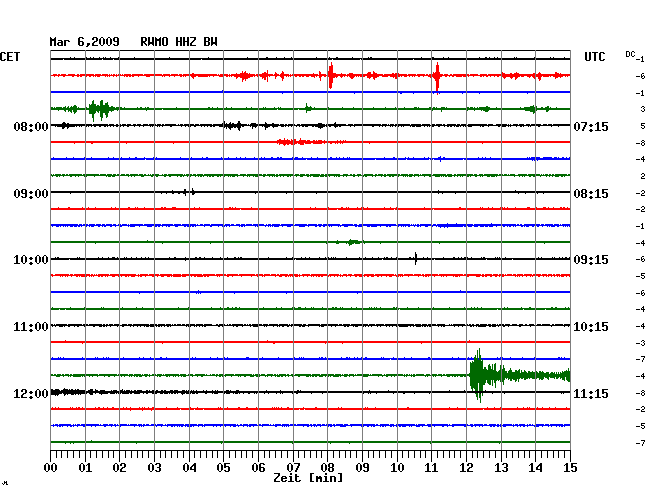Viewport: 650px width, 494px height.
Task: Click the 11:00 CET time label
Action: [x=31, y=327]
